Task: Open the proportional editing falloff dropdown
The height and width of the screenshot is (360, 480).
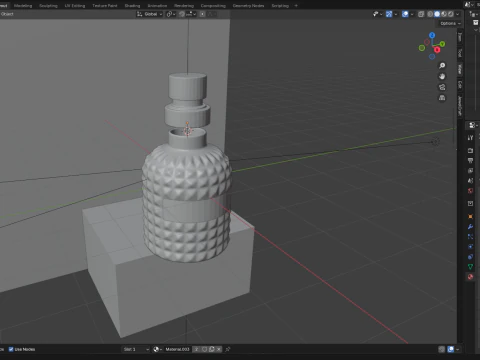Action: [212, 14]
